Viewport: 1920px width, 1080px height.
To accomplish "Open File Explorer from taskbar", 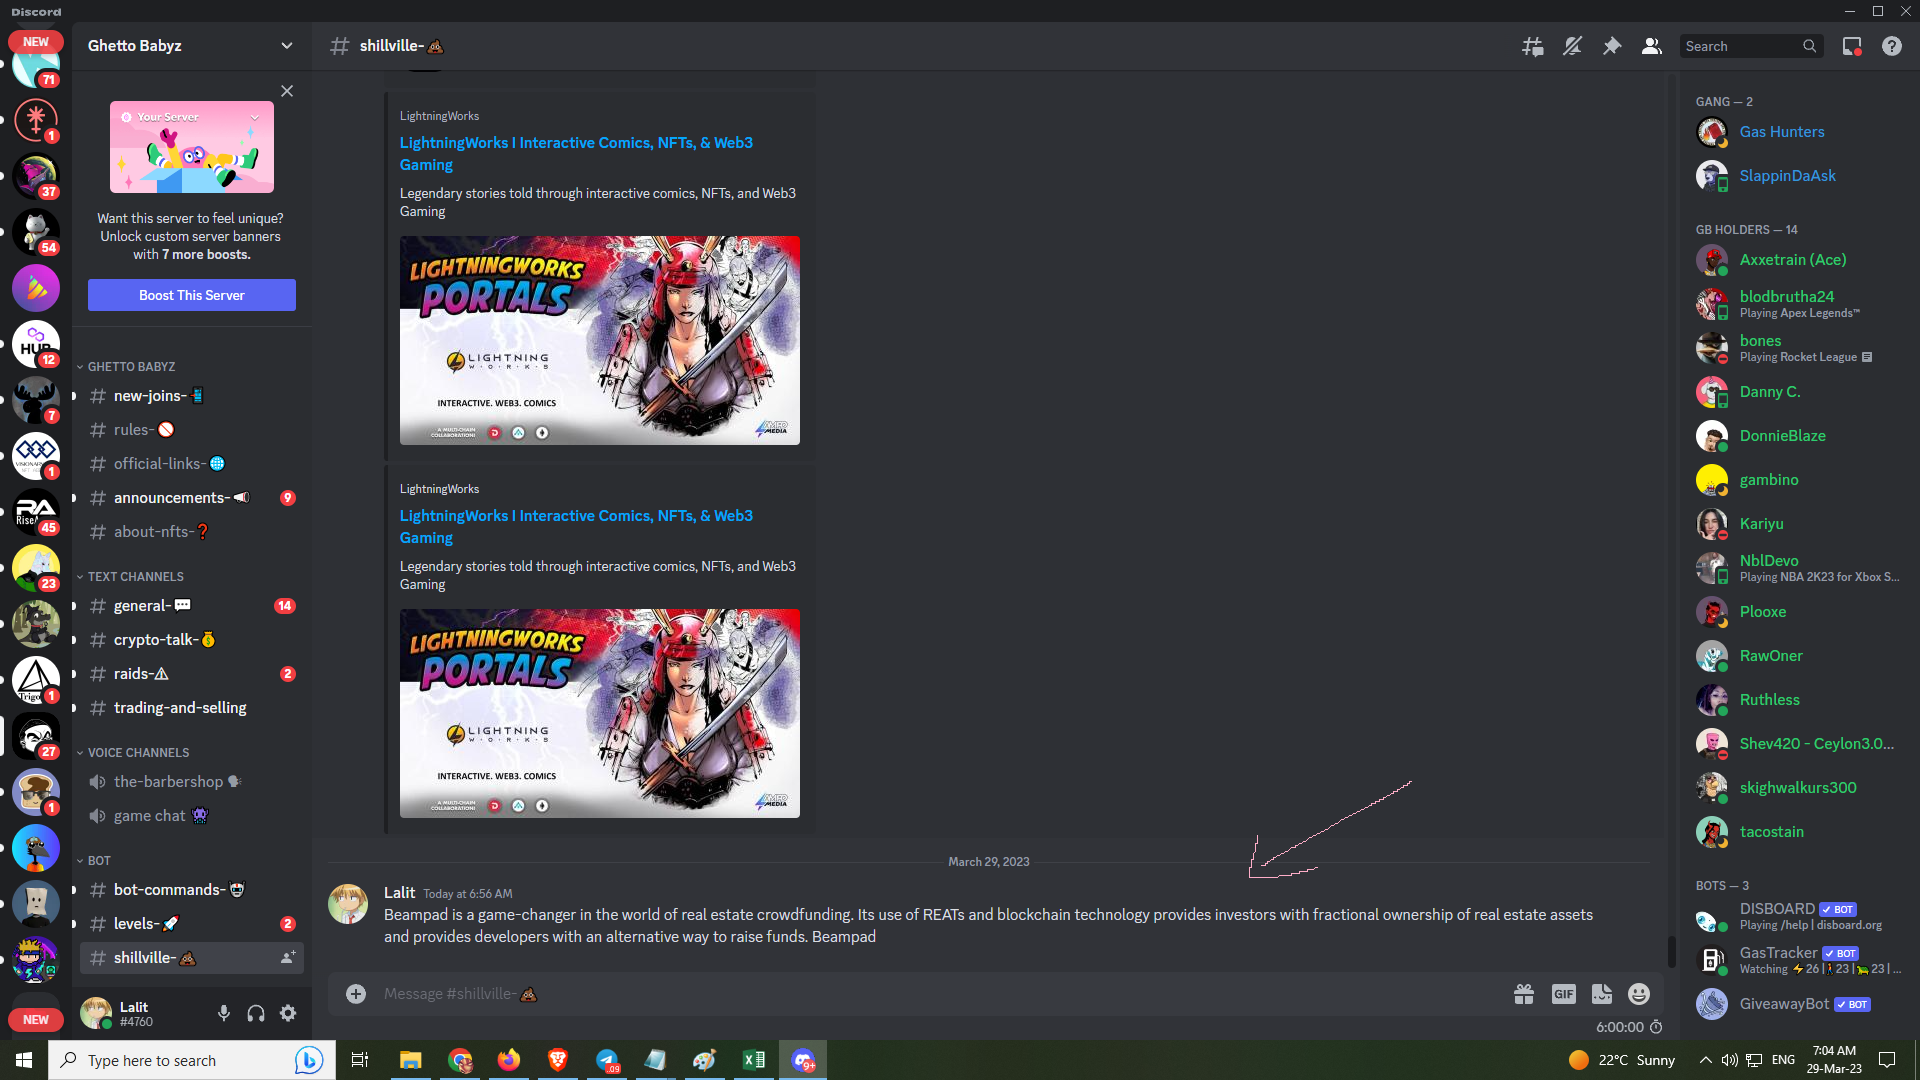I will (410, 1060).
